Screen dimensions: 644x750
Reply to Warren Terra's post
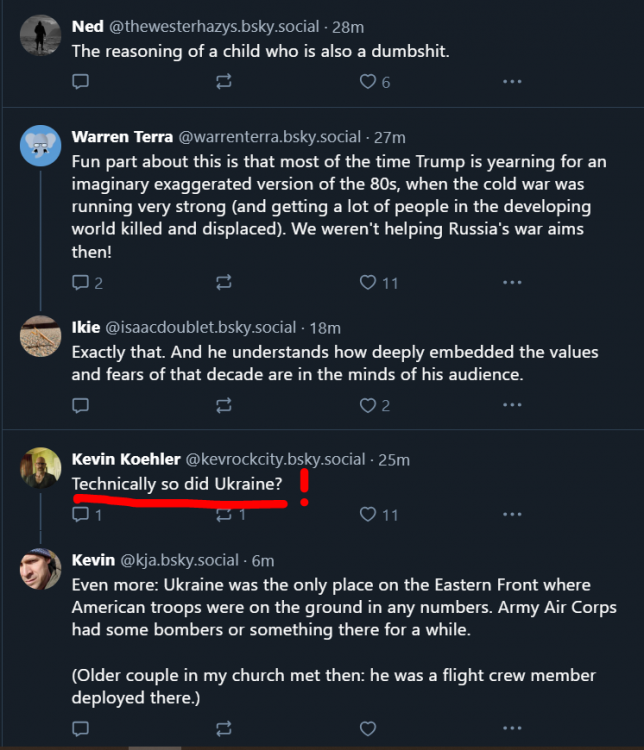pos(81,283)
